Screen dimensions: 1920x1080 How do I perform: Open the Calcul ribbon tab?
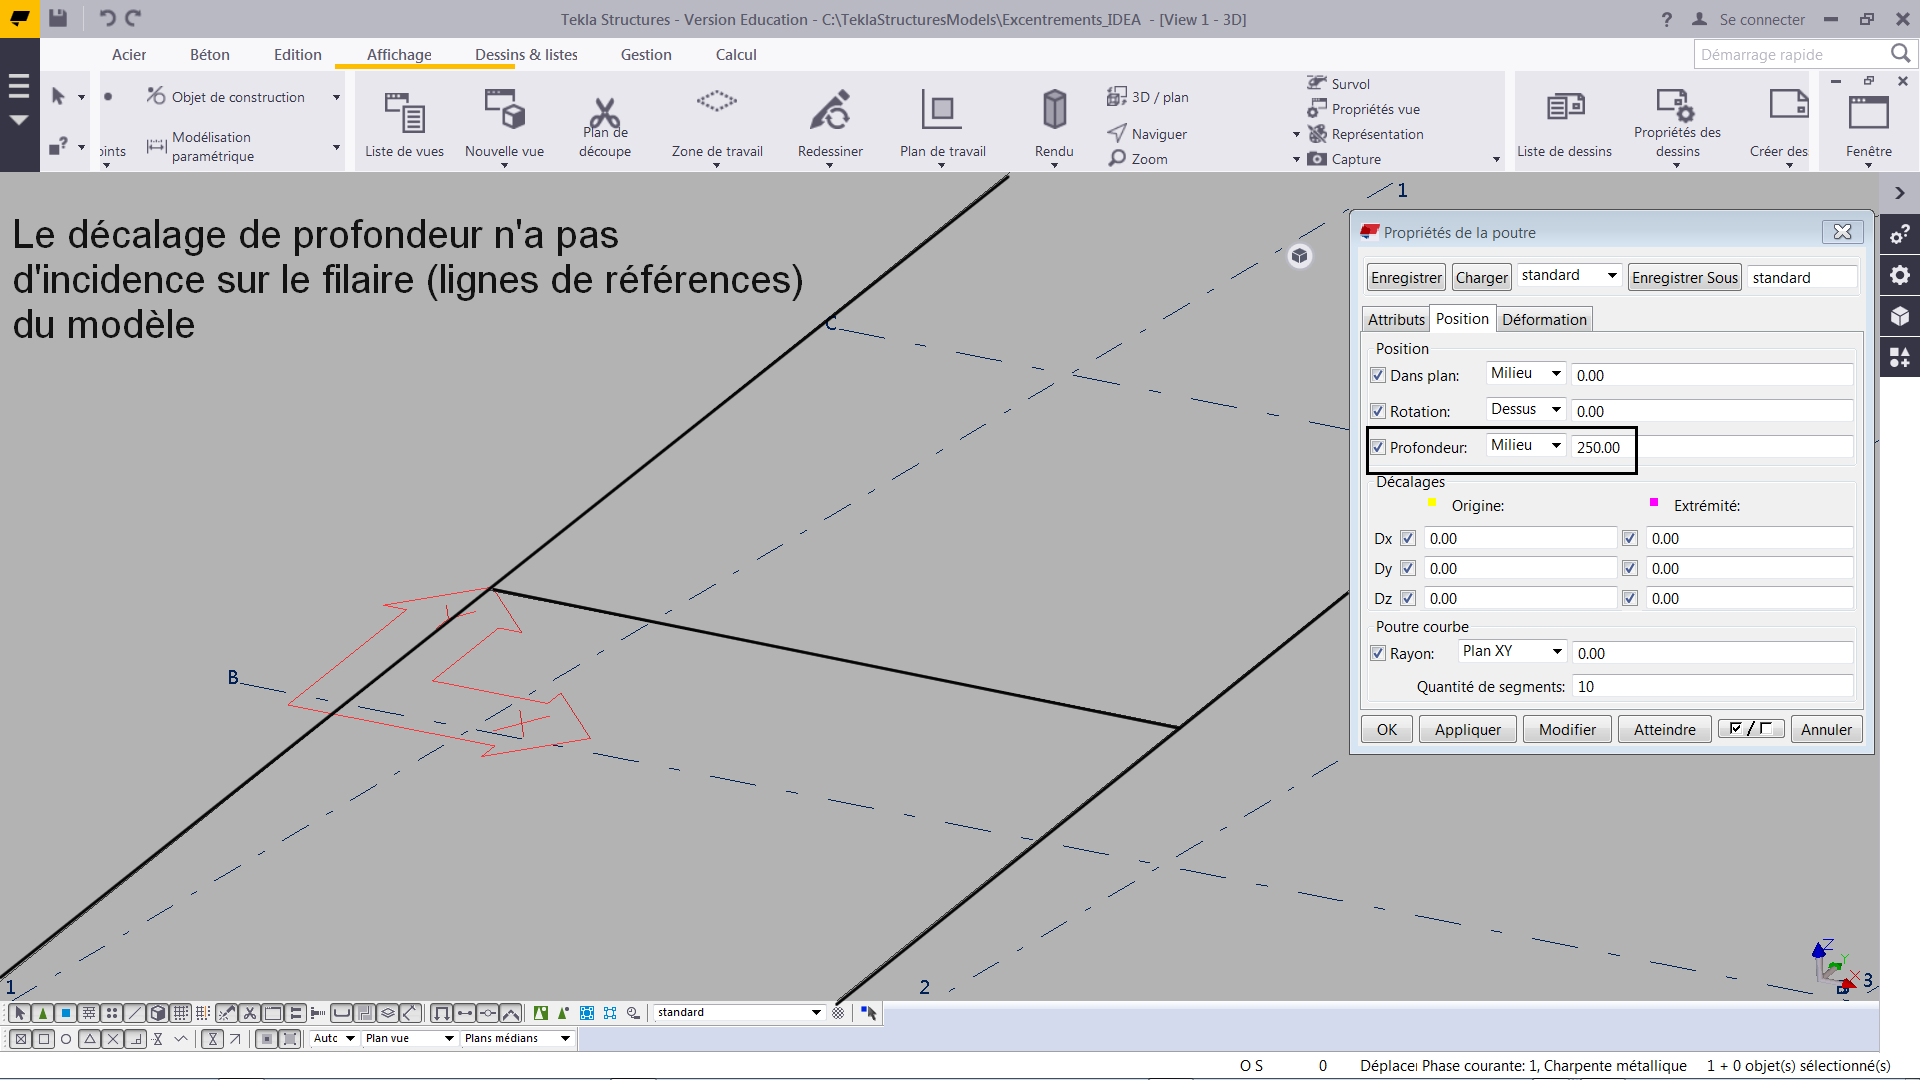(736, 54)
